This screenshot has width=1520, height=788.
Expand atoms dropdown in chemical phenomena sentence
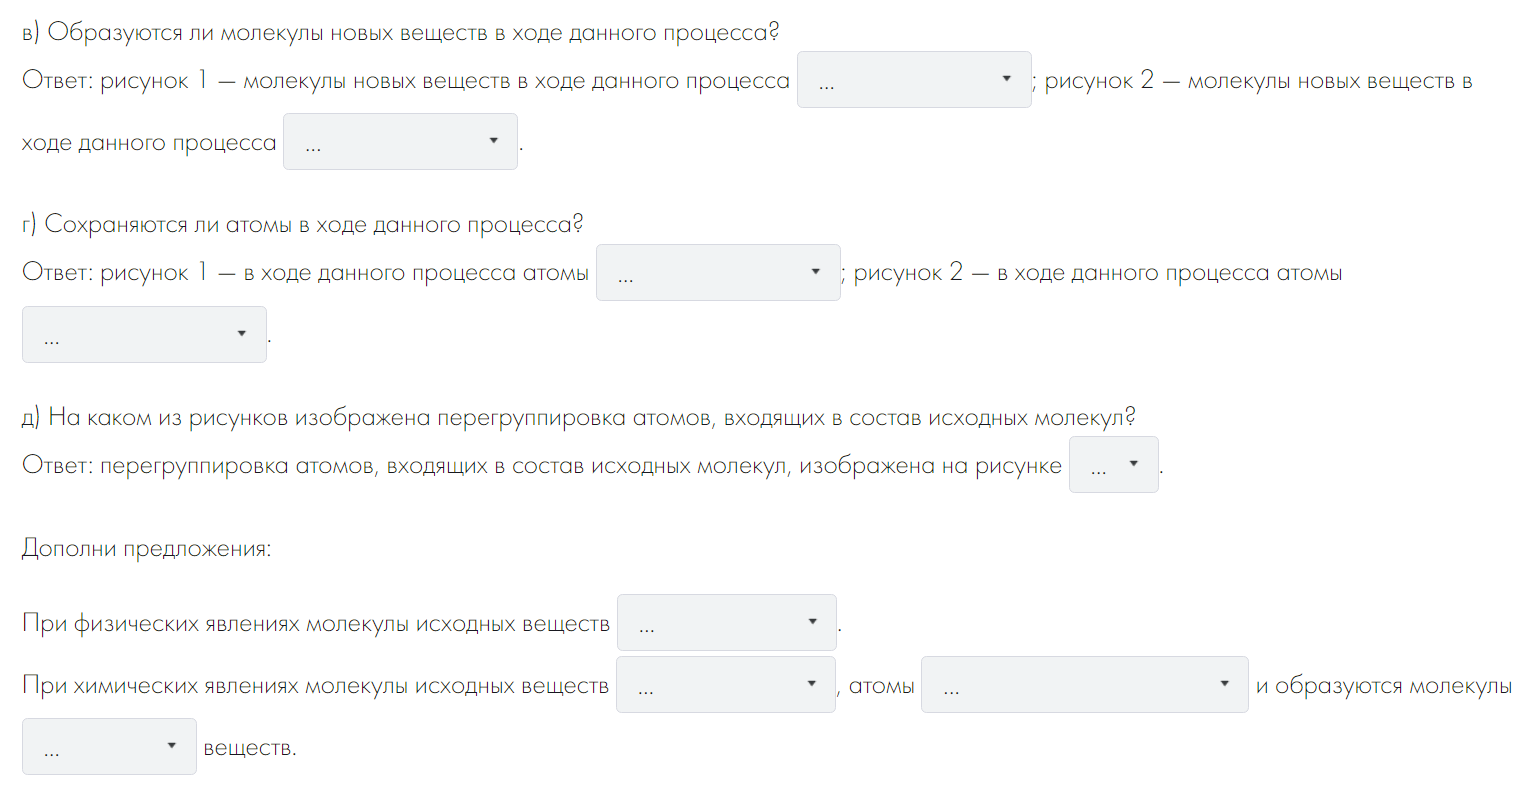coord(1084,685)
